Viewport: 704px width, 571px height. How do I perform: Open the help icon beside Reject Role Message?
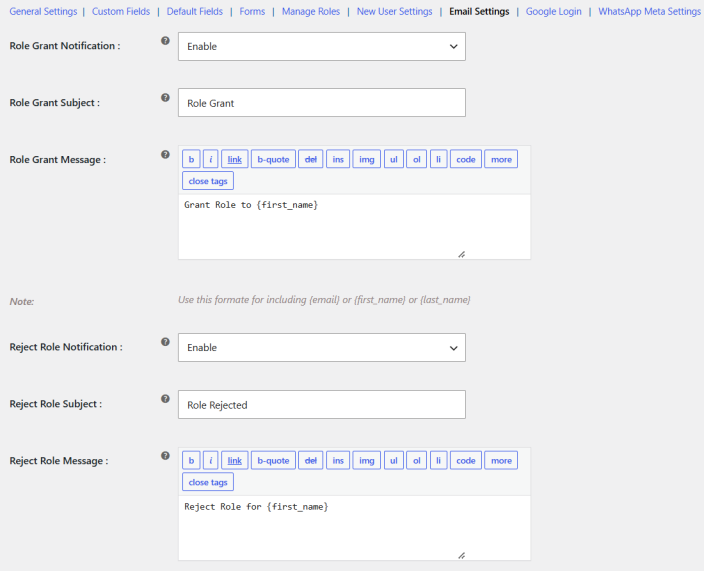point(165,456)
